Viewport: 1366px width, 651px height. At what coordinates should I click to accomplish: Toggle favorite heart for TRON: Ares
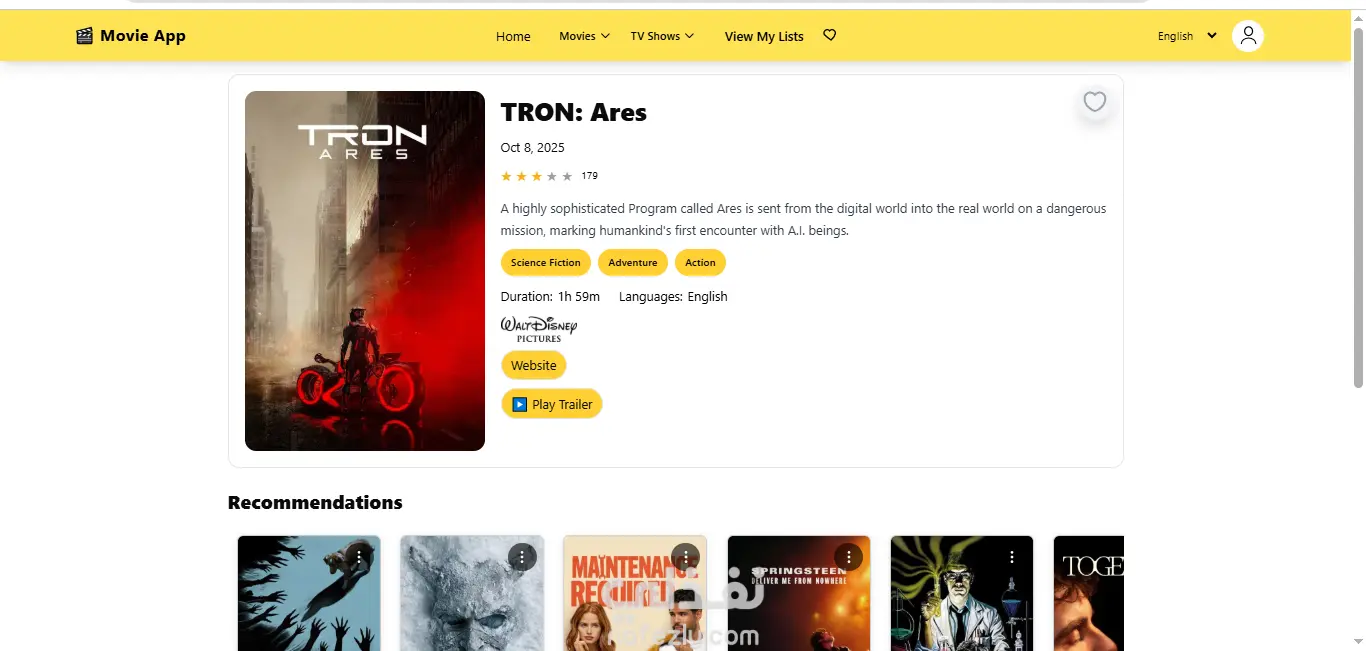pos(1095,101)
